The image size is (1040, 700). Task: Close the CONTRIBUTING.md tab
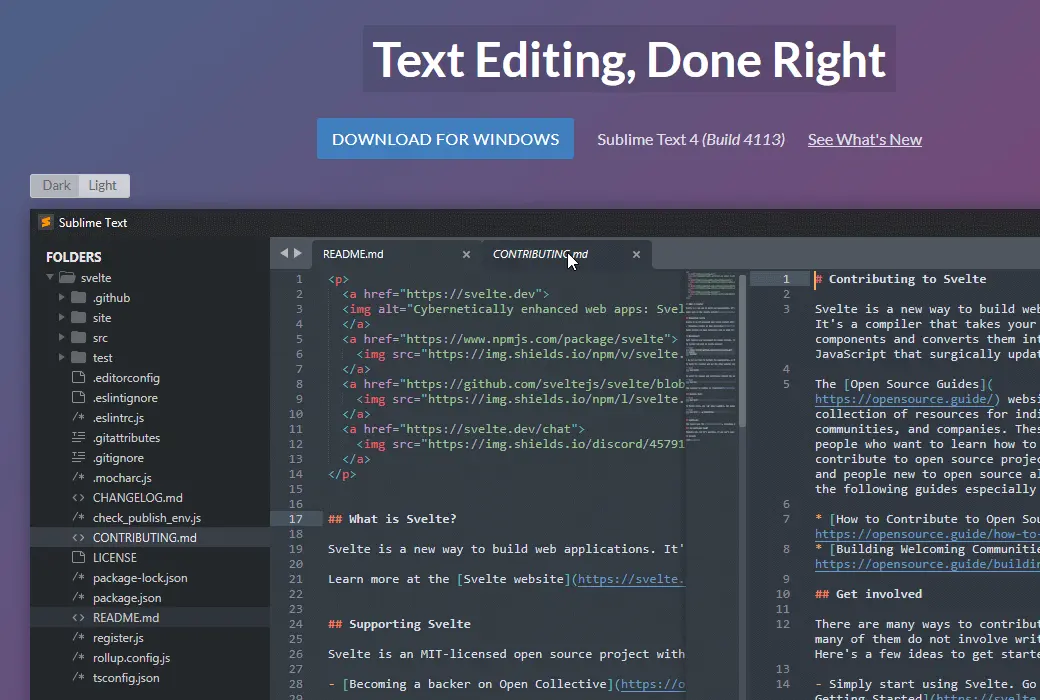636,254
